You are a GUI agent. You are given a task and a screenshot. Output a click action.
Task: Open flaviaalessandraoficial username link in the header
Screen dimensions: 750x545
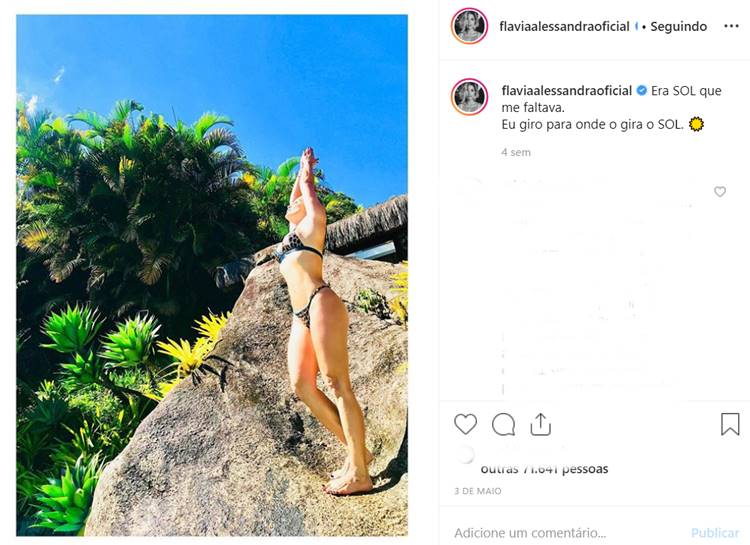pos(564,27)
